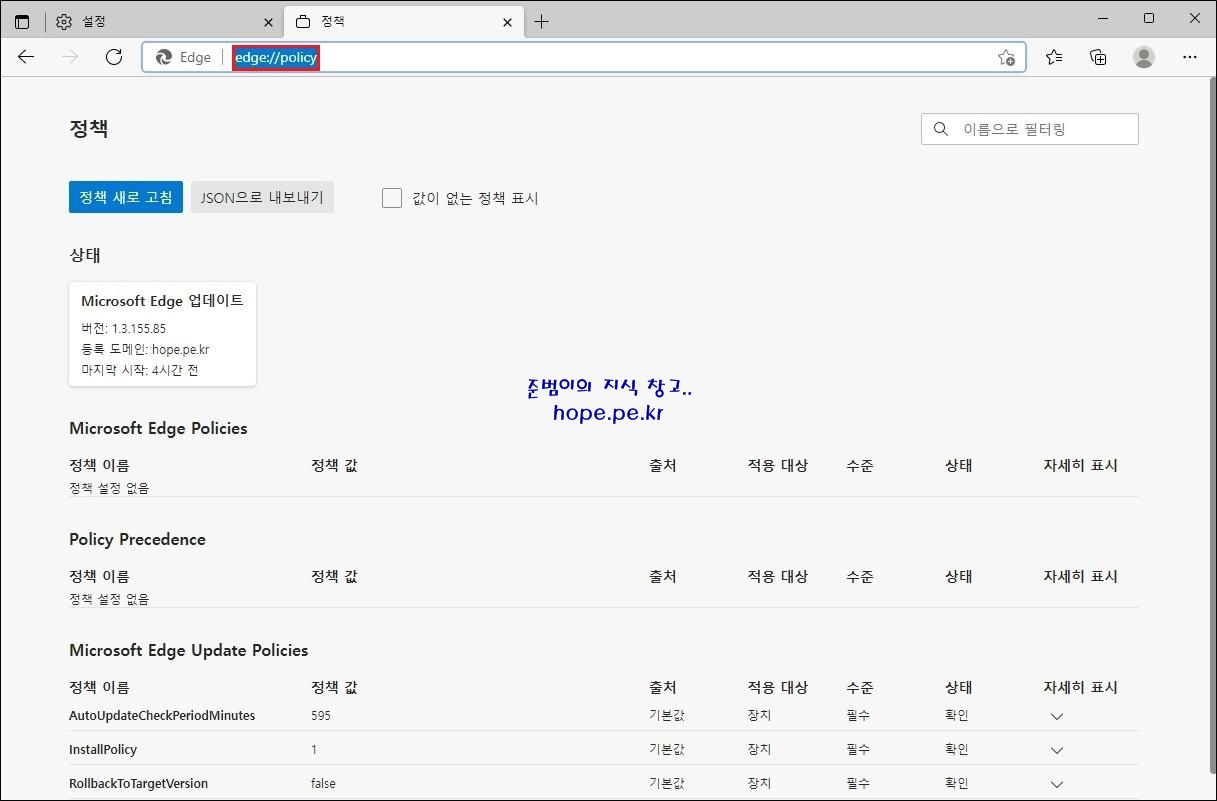Click the Microsoft Edge Policies heading
The height and width of the screenshot is (801, 1217).
(158, 428)
